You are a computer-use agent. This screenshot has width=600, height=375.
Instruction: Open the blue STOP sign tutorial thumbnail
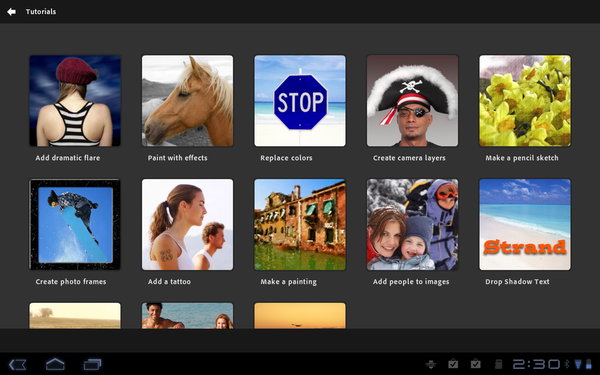[x=300, y=101]
